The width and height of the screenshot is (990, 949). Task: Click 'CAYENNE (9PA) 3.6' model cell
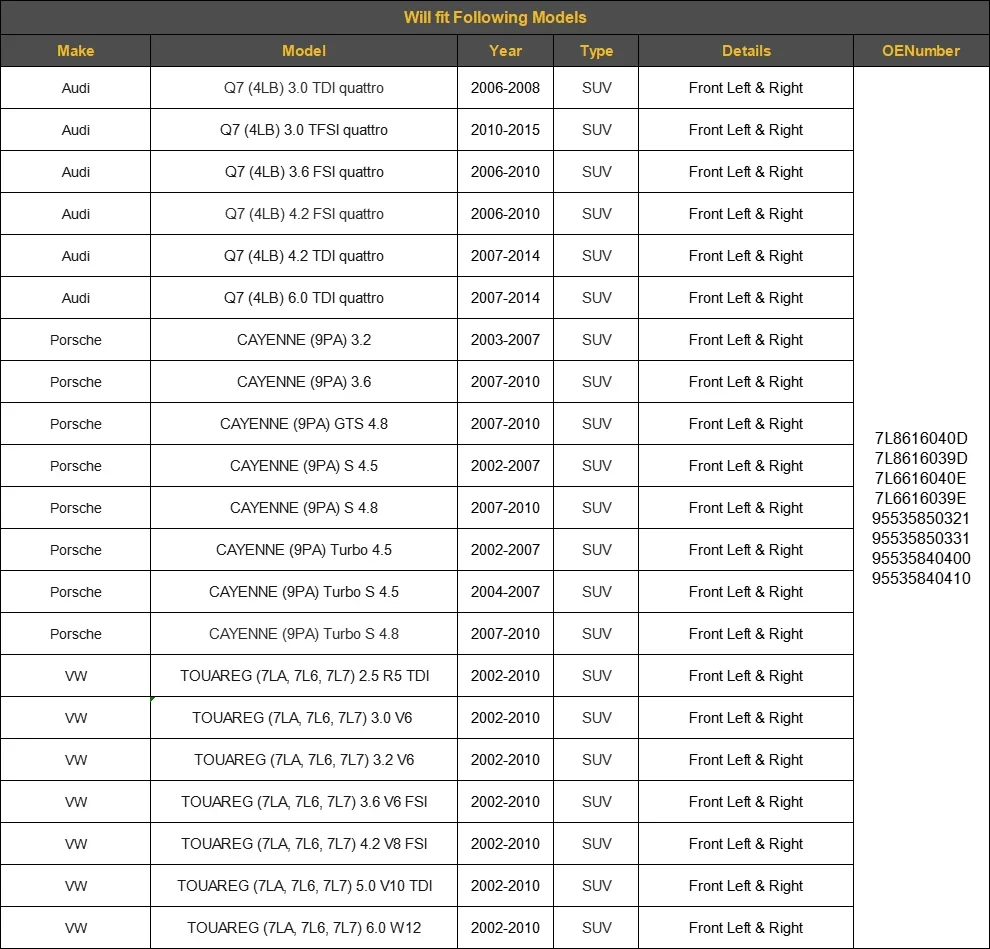pos(304,382)
